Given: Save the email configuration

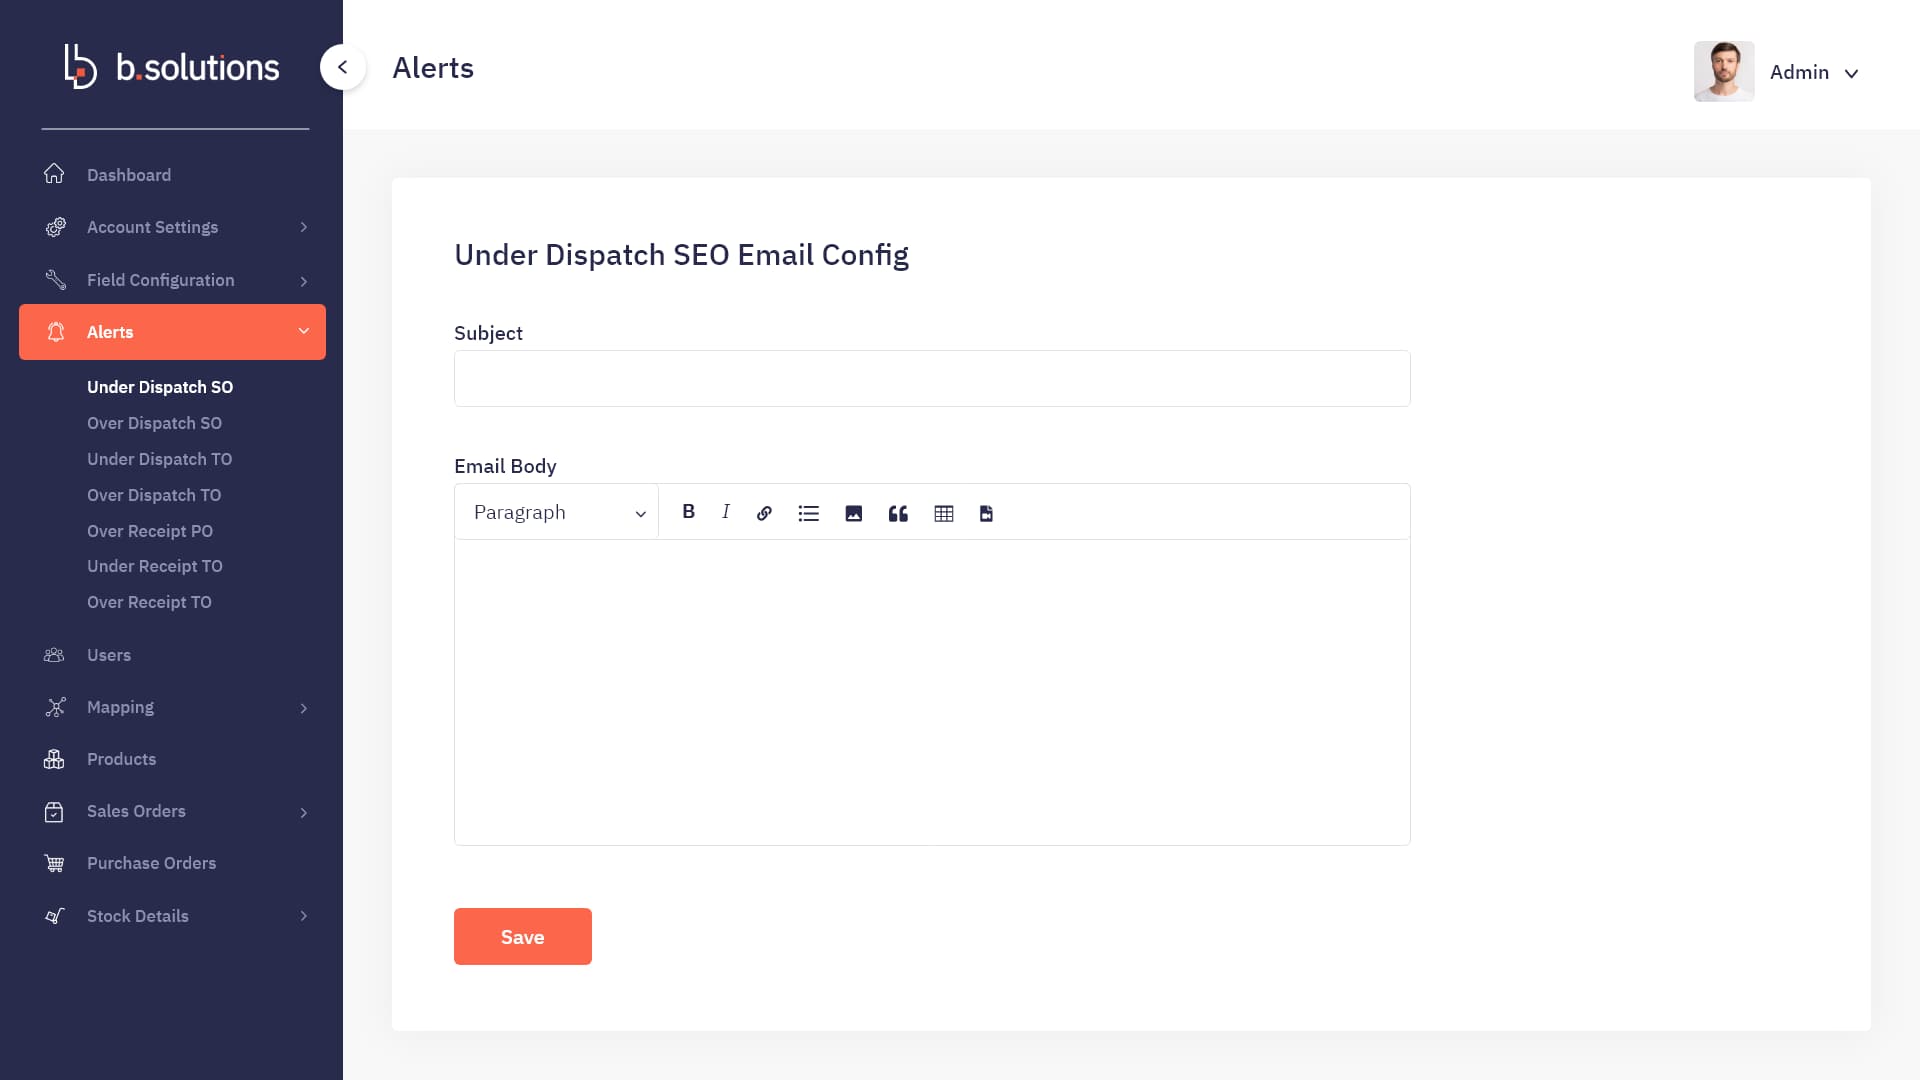Looking at the screenshot, I should click(x=523, y=937).
